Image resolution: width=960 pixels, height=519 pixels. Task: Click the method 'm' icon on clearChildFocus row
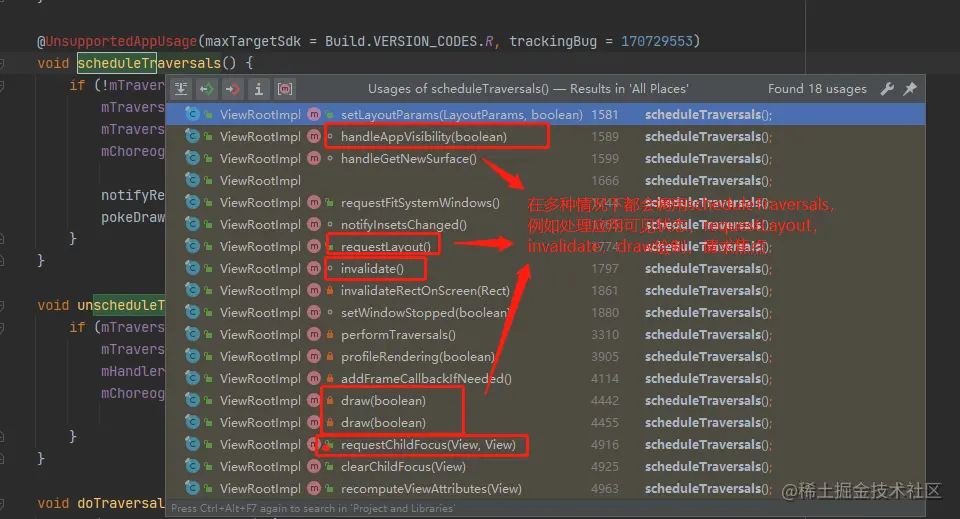pos(314,467)
